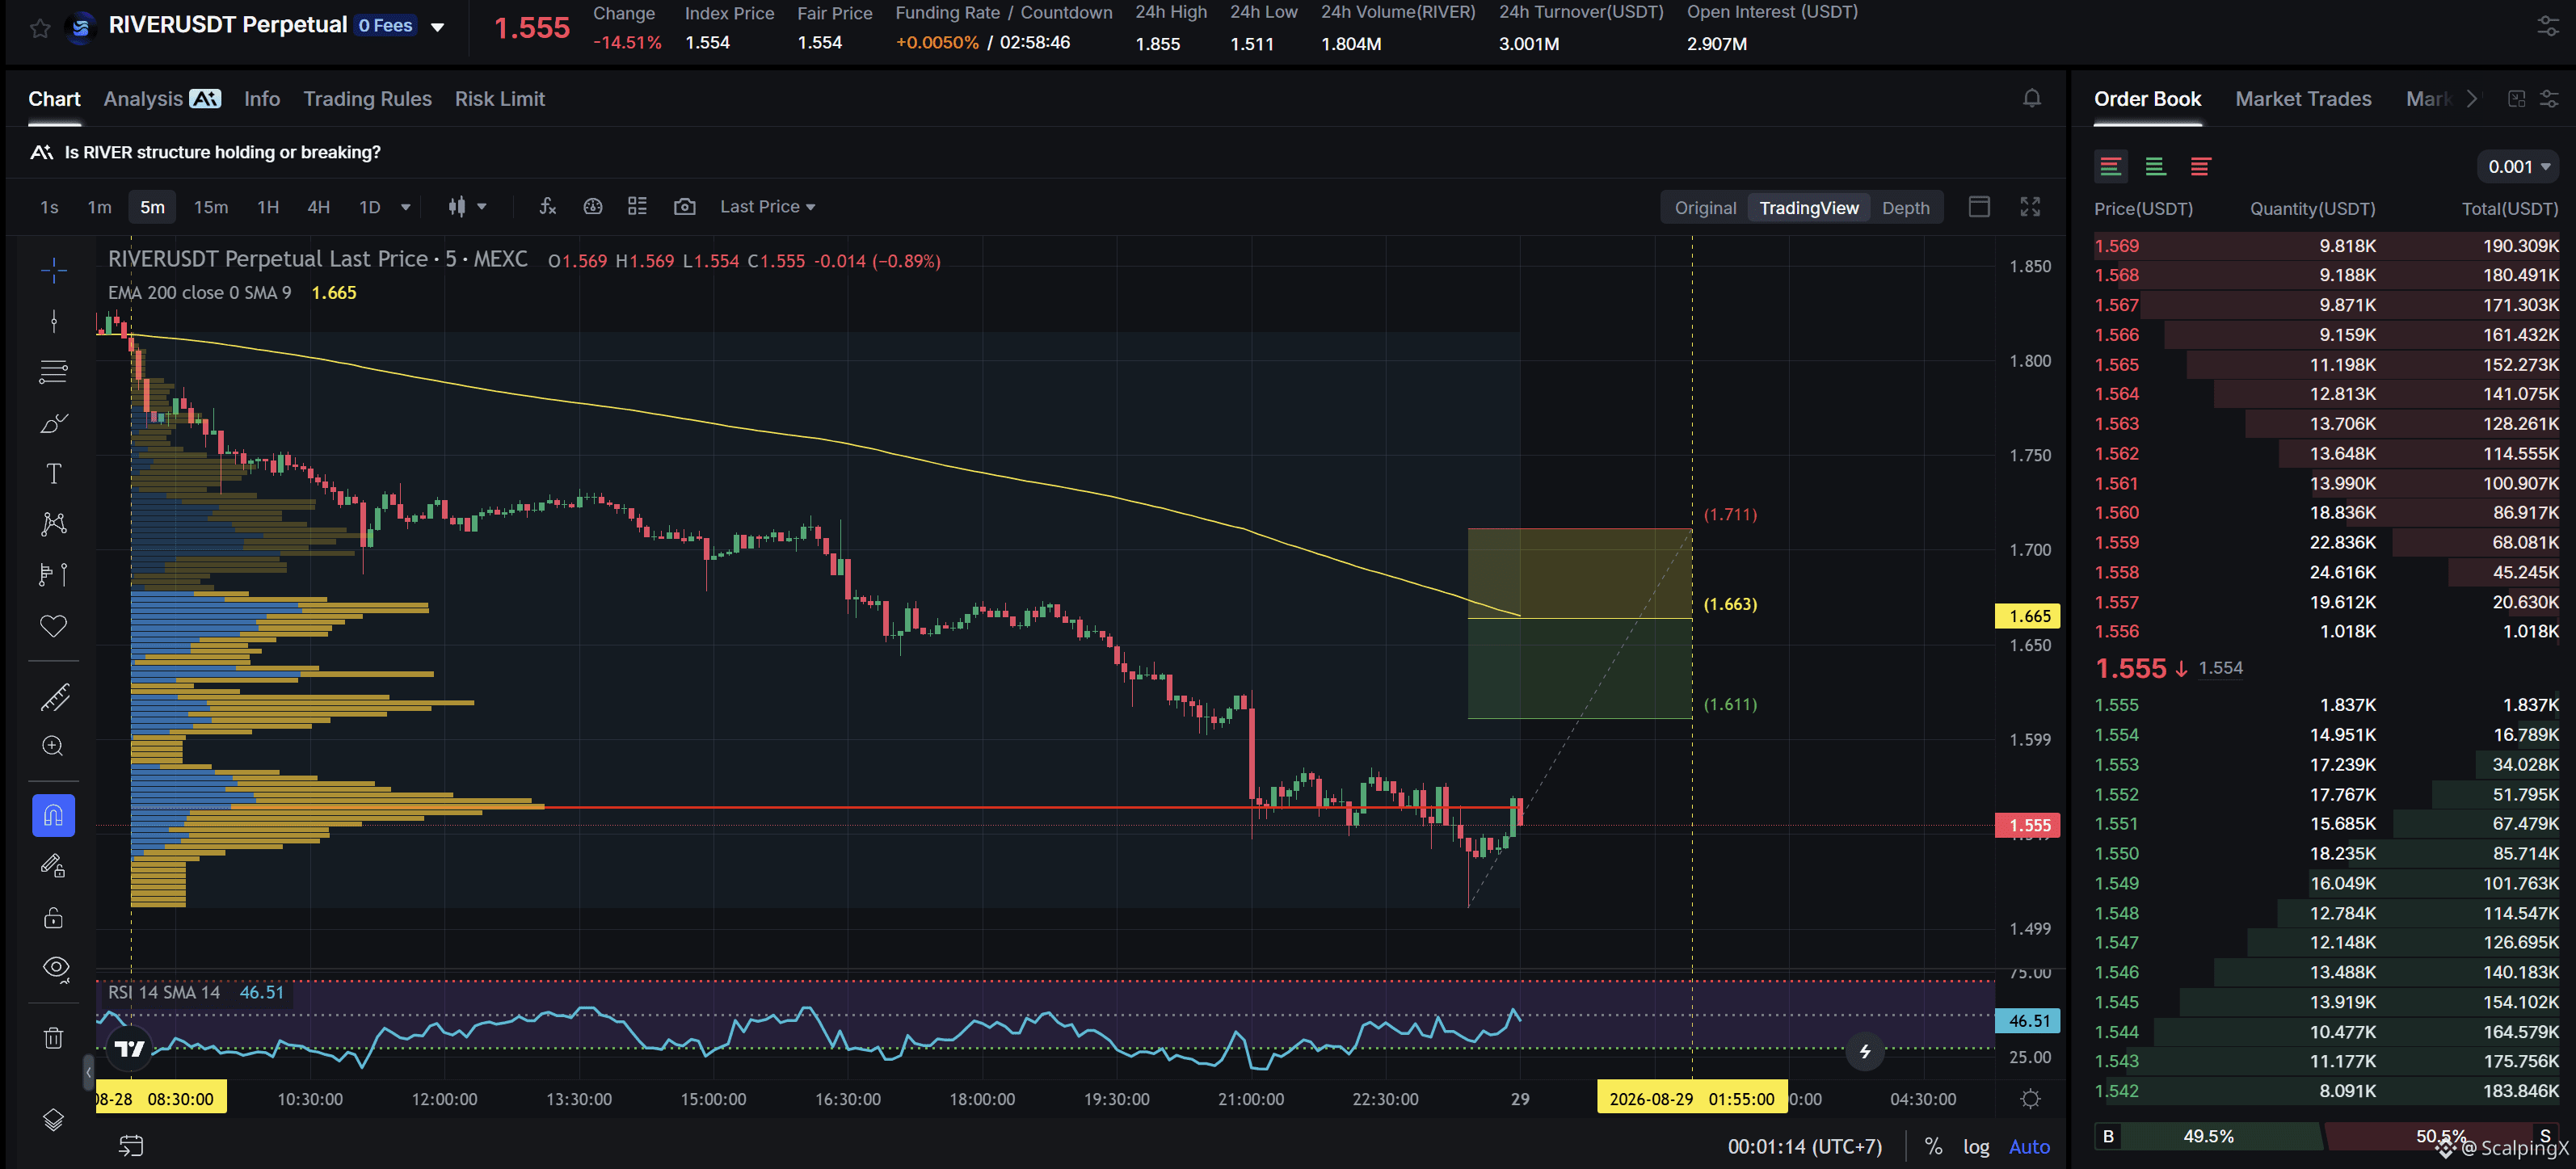Open the Analysis AI tab
The width and height of the screenshot is (2576, 1169).
(x=162, y=99)
